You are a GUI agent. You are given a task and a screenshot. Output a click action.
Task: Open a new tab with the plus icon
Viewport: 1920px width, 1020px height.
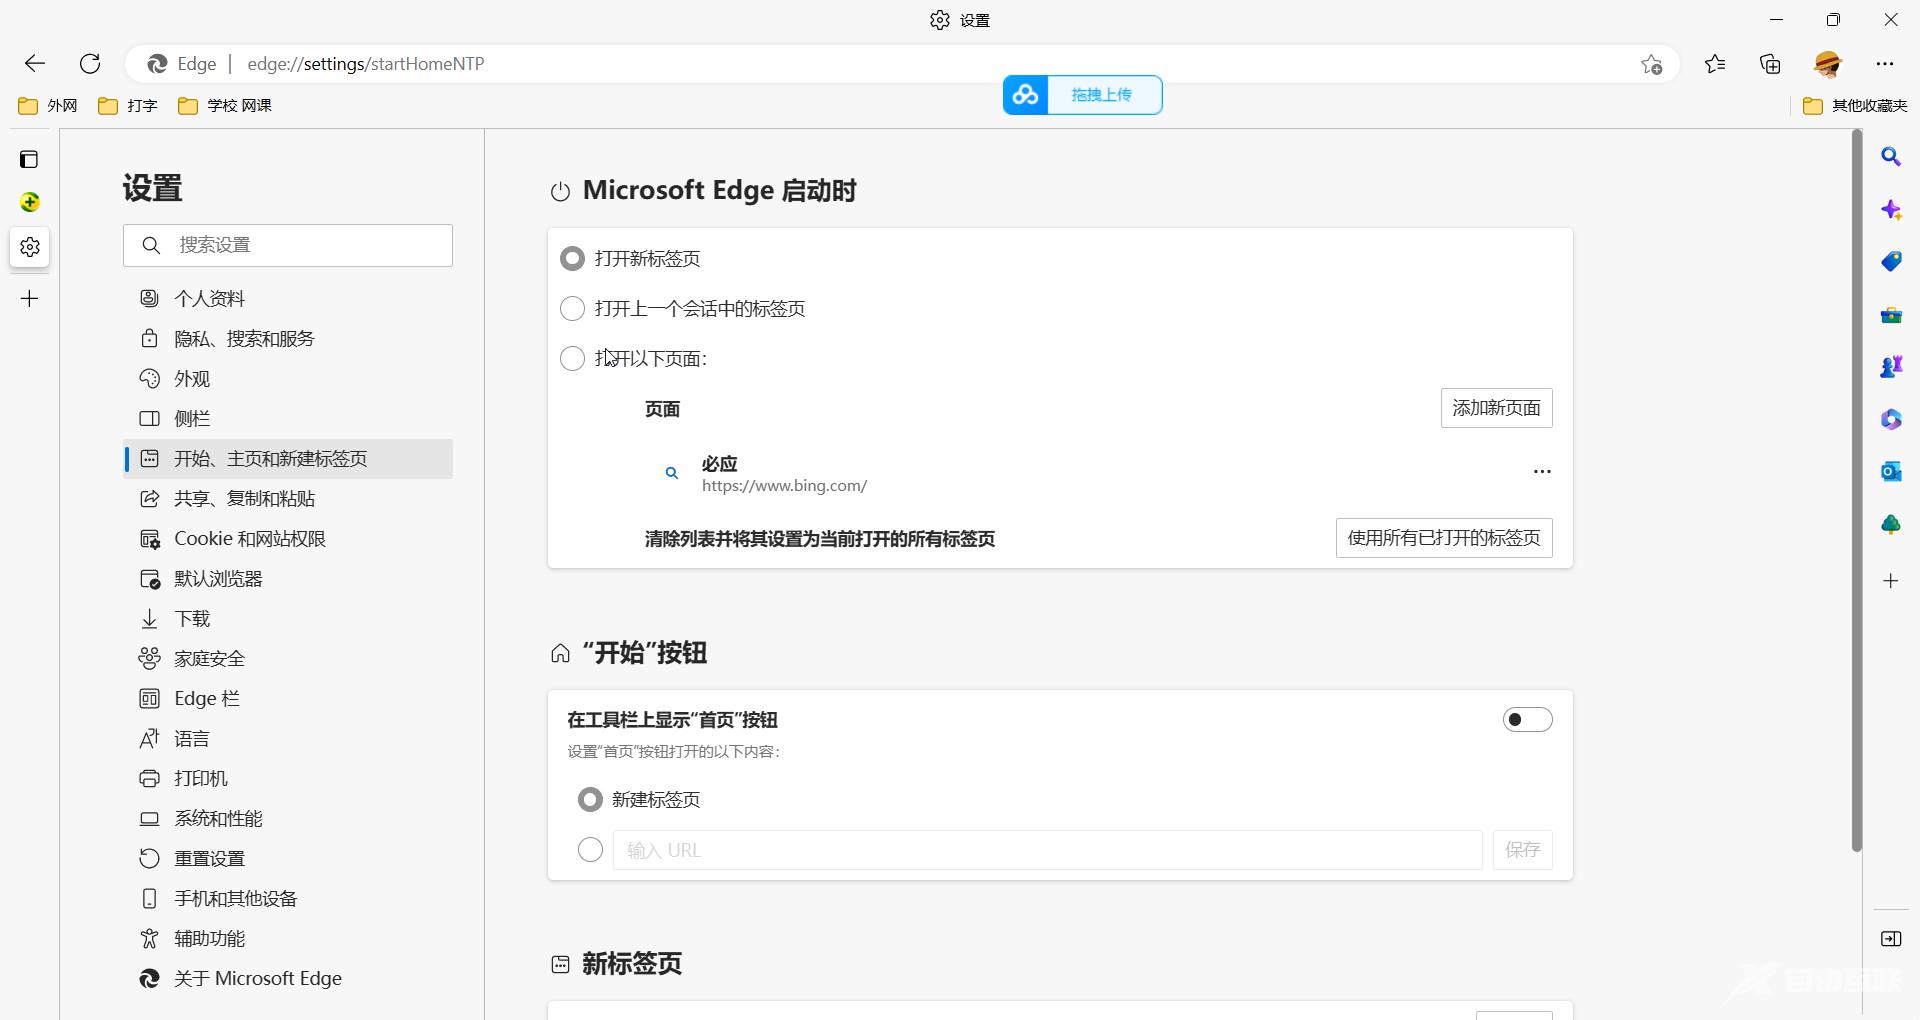pos(30,298)
